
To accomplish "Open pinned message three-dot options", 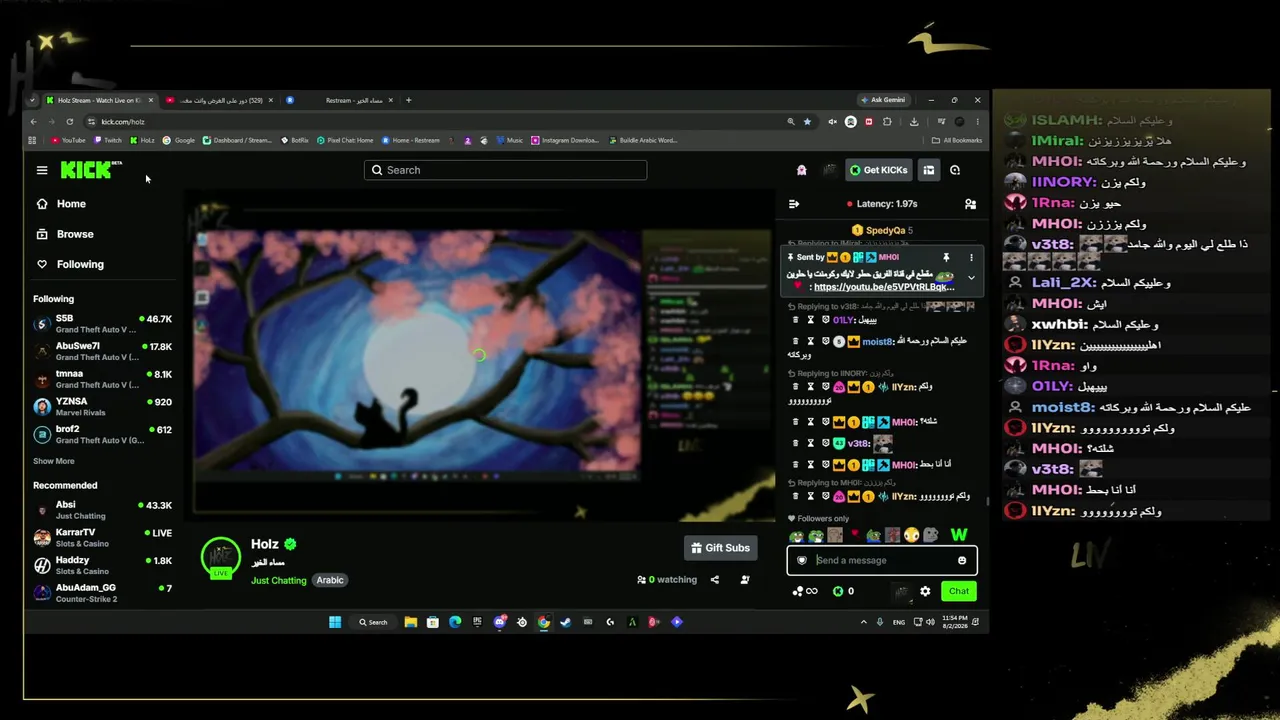I will [970, 258].
